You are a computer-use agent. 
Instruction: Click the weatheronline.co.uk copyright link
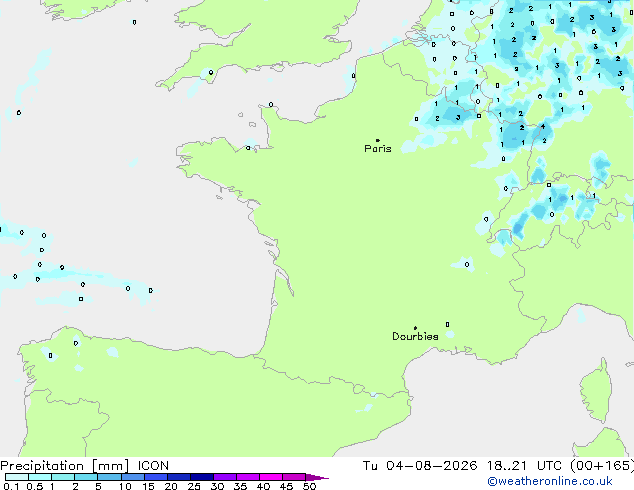[549, 481]
